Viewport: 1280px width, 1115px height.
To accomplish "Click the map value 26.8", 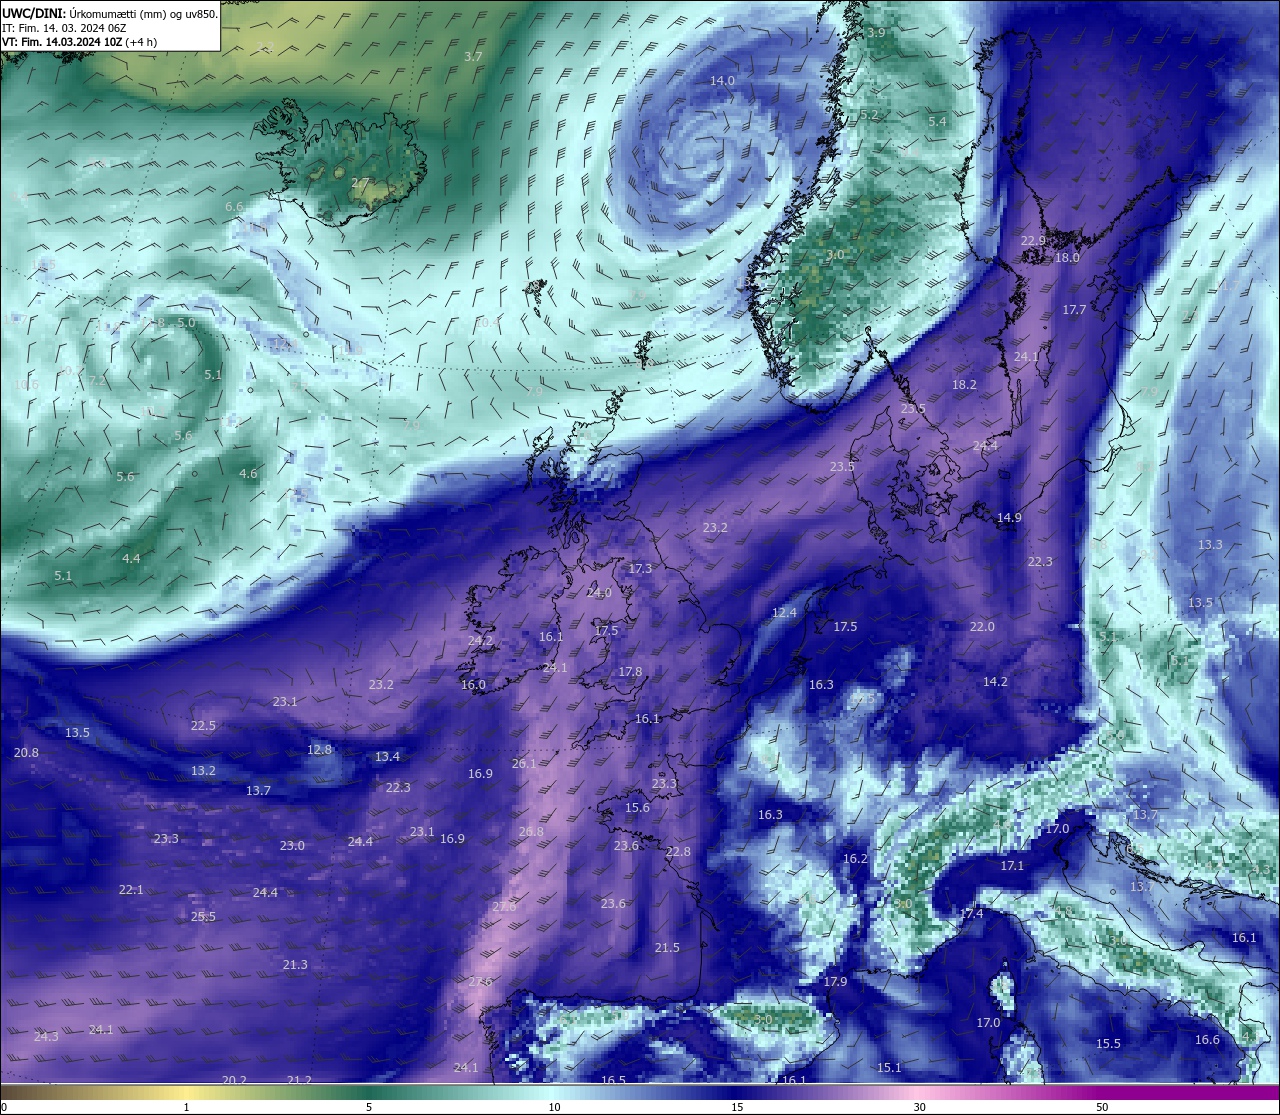I will [x=531, y=831].
